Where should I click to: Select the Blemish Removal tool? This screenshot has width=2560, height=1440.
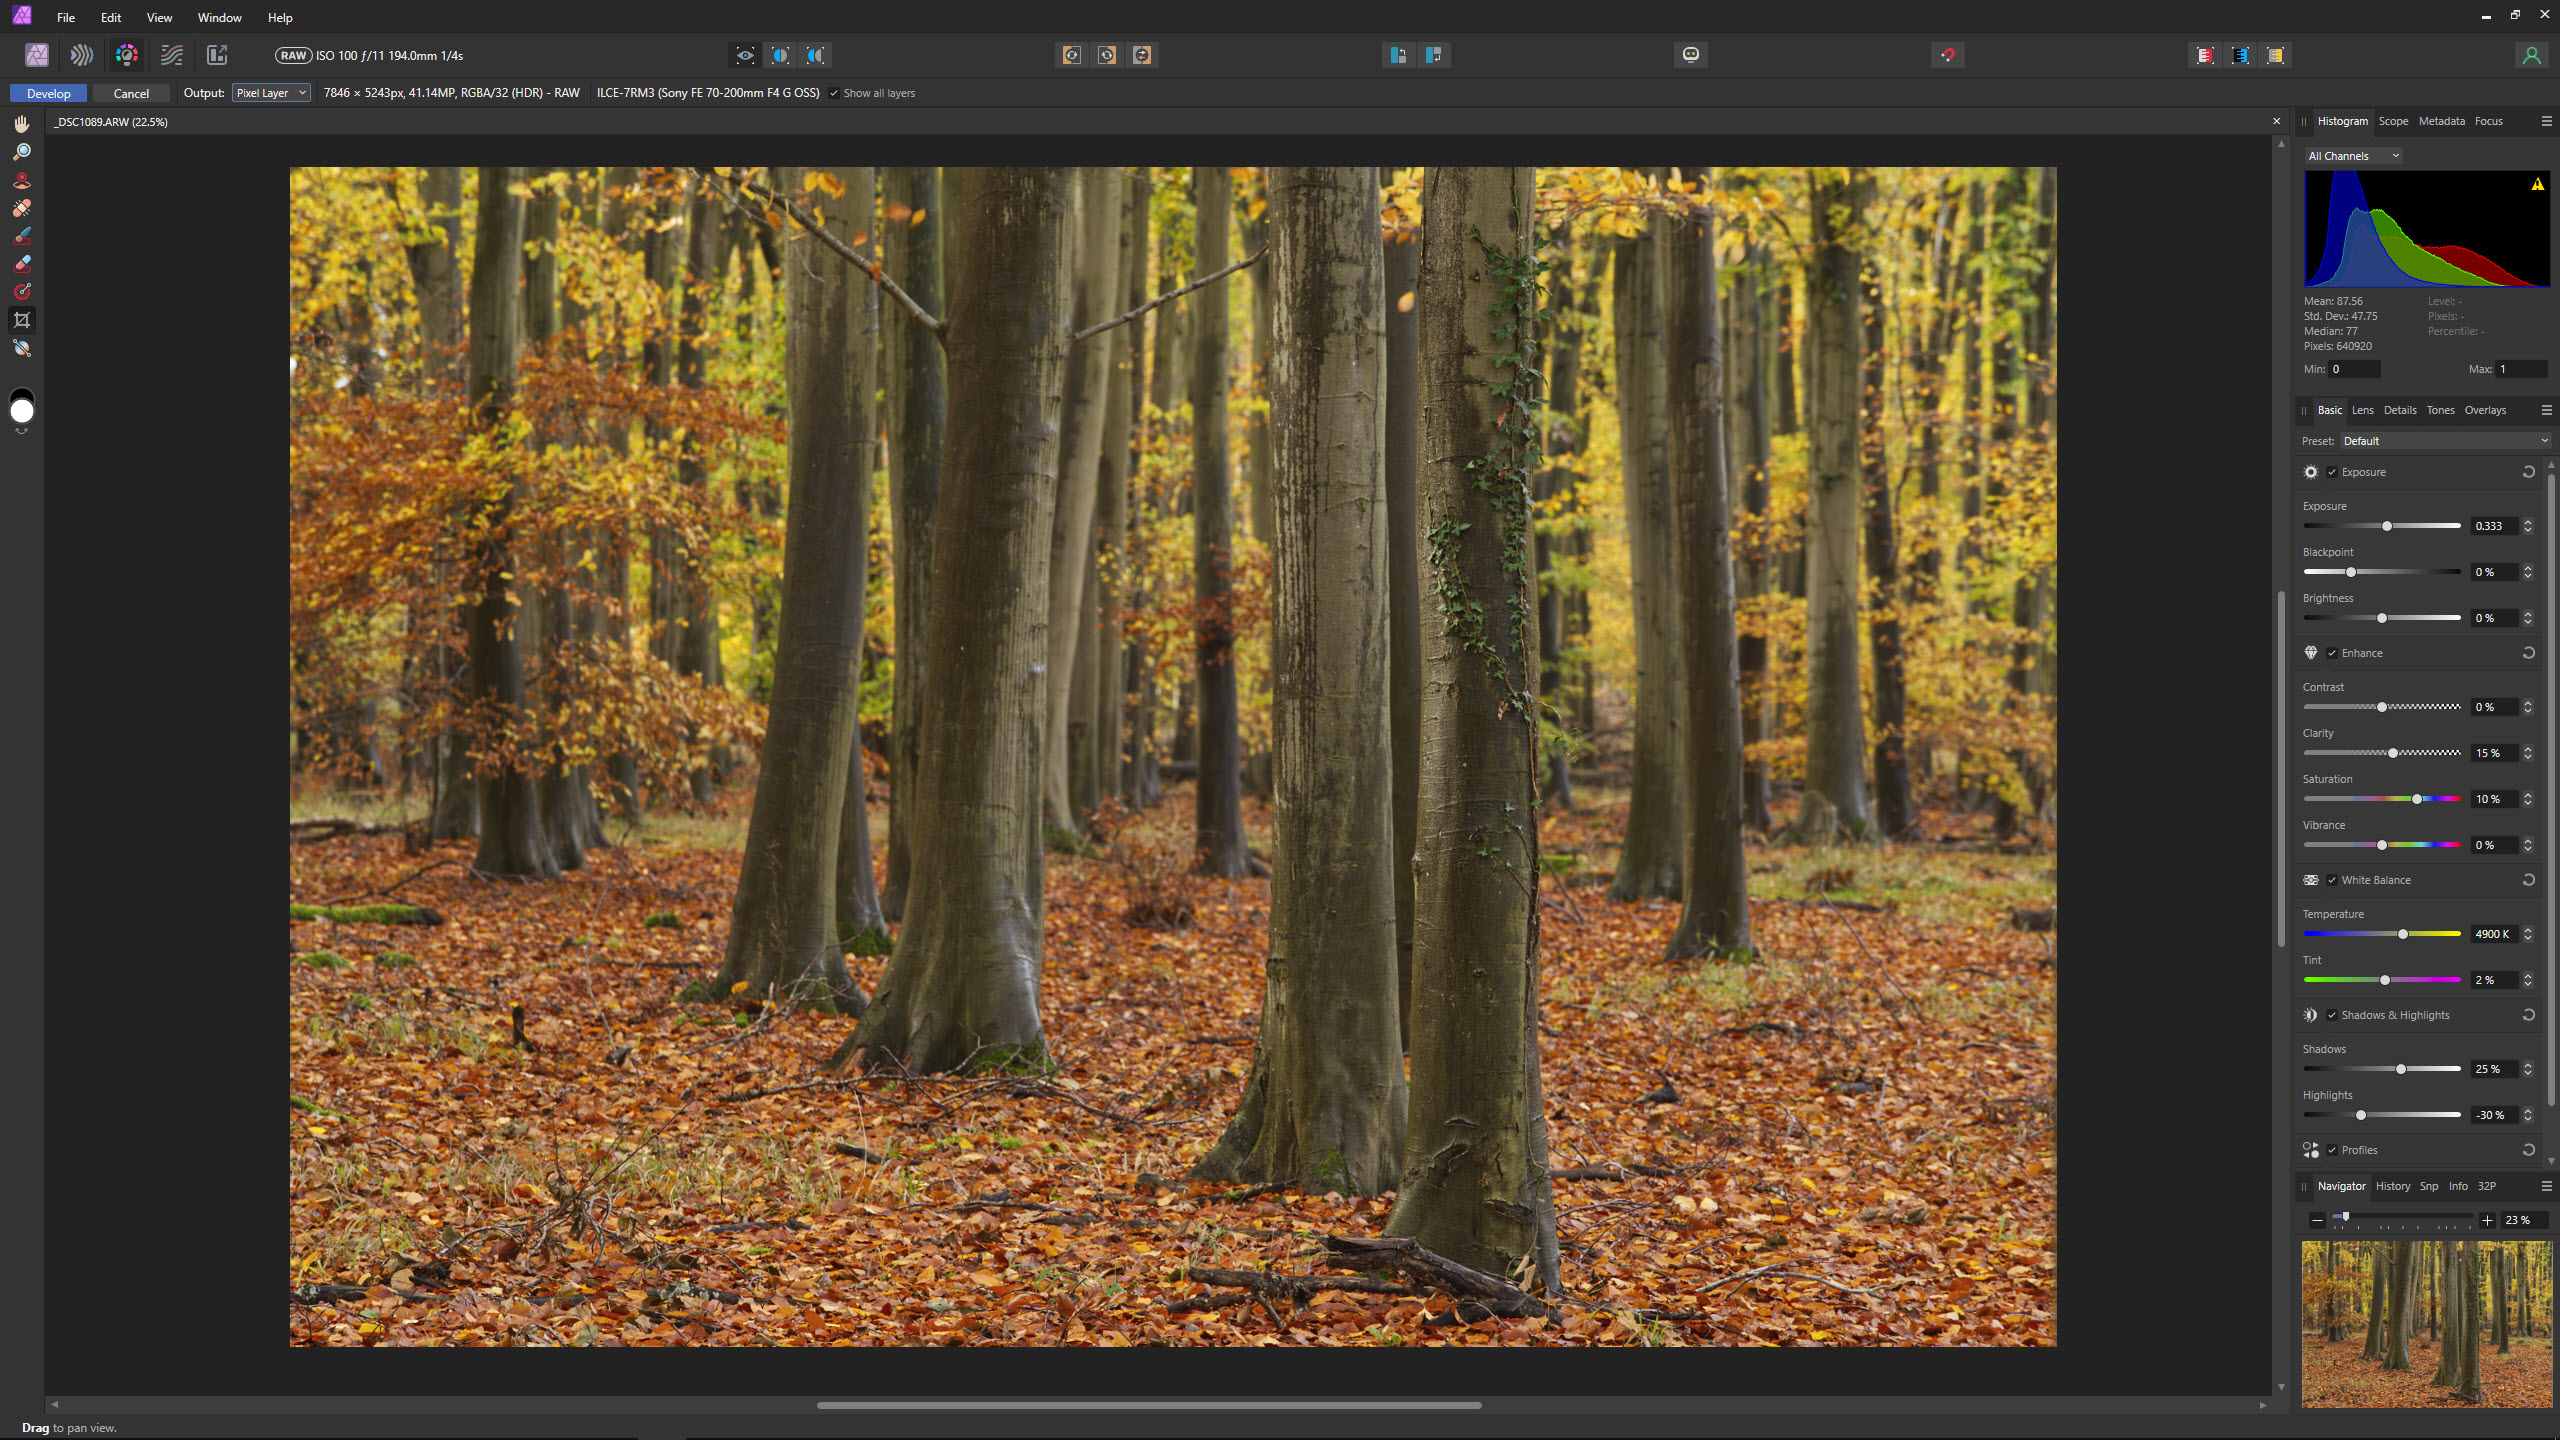click(x=22, y=208)
